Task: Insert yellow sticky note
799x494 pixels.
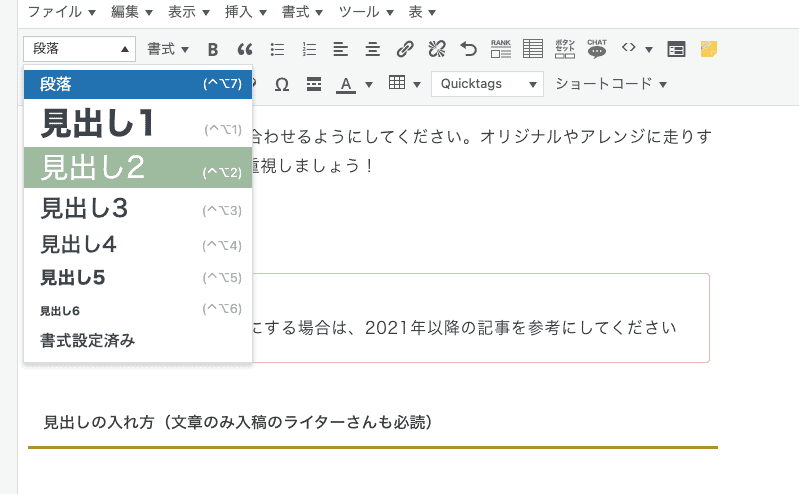Action: coord(709,49)
